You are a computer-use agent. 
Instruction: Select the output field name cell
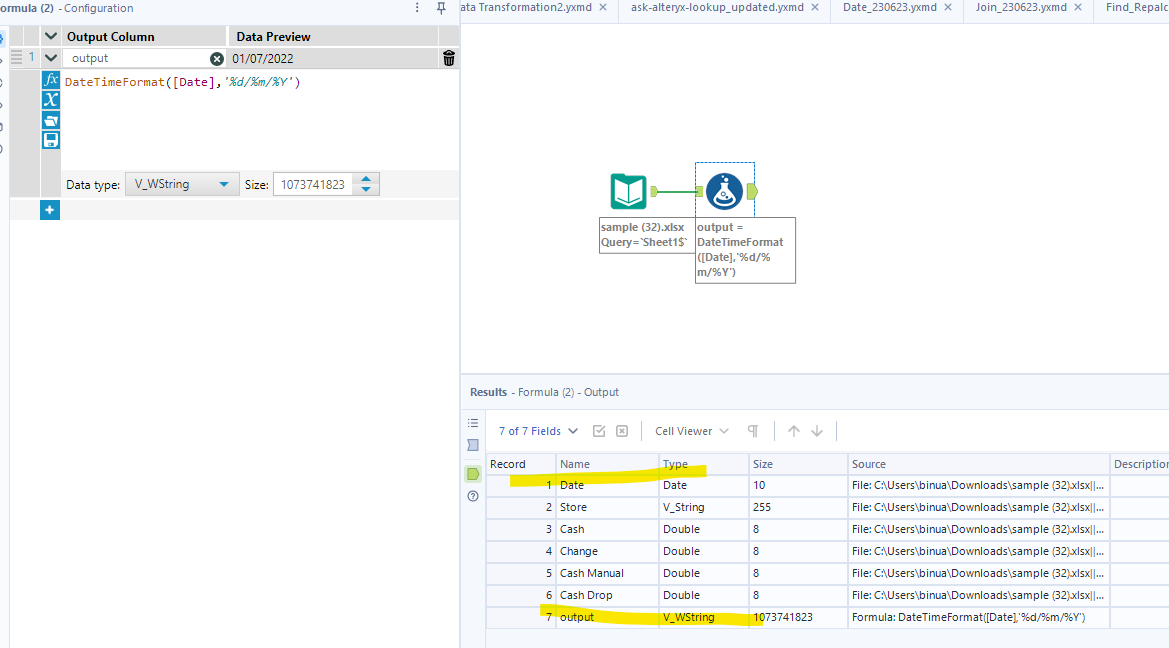607,617
